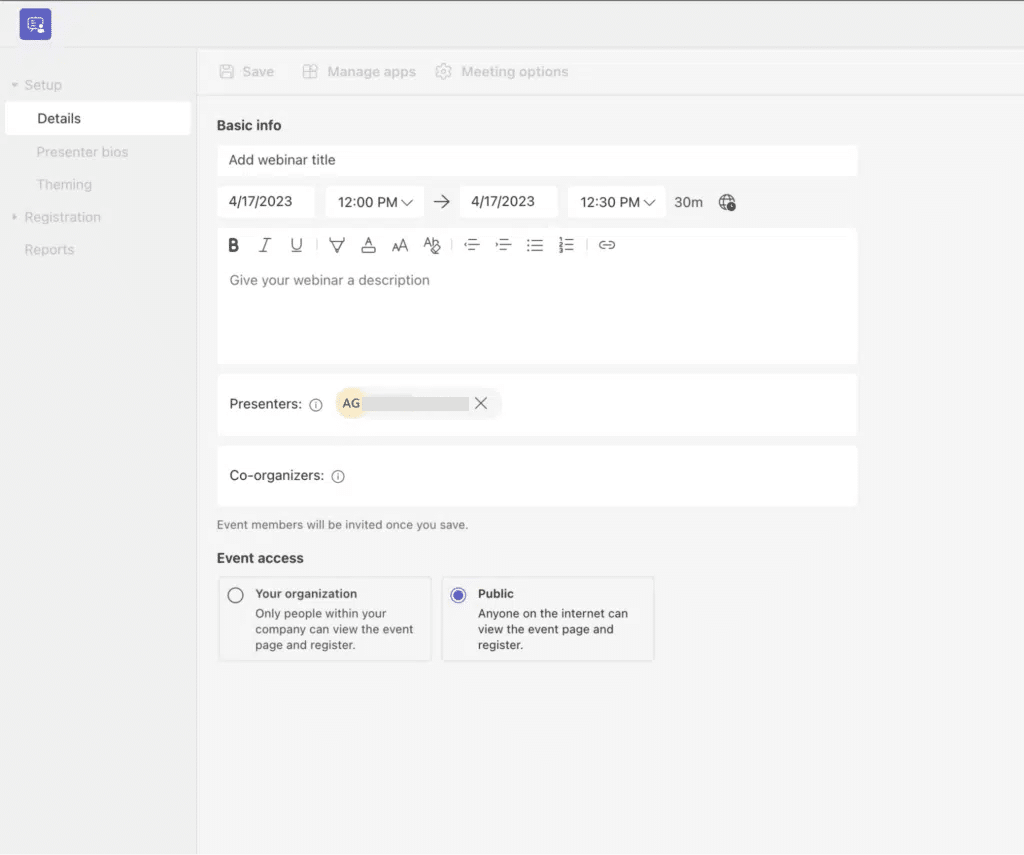The image size is (1024, 855).
Task: Open the time zone globe icon
Action: point(728,202)
